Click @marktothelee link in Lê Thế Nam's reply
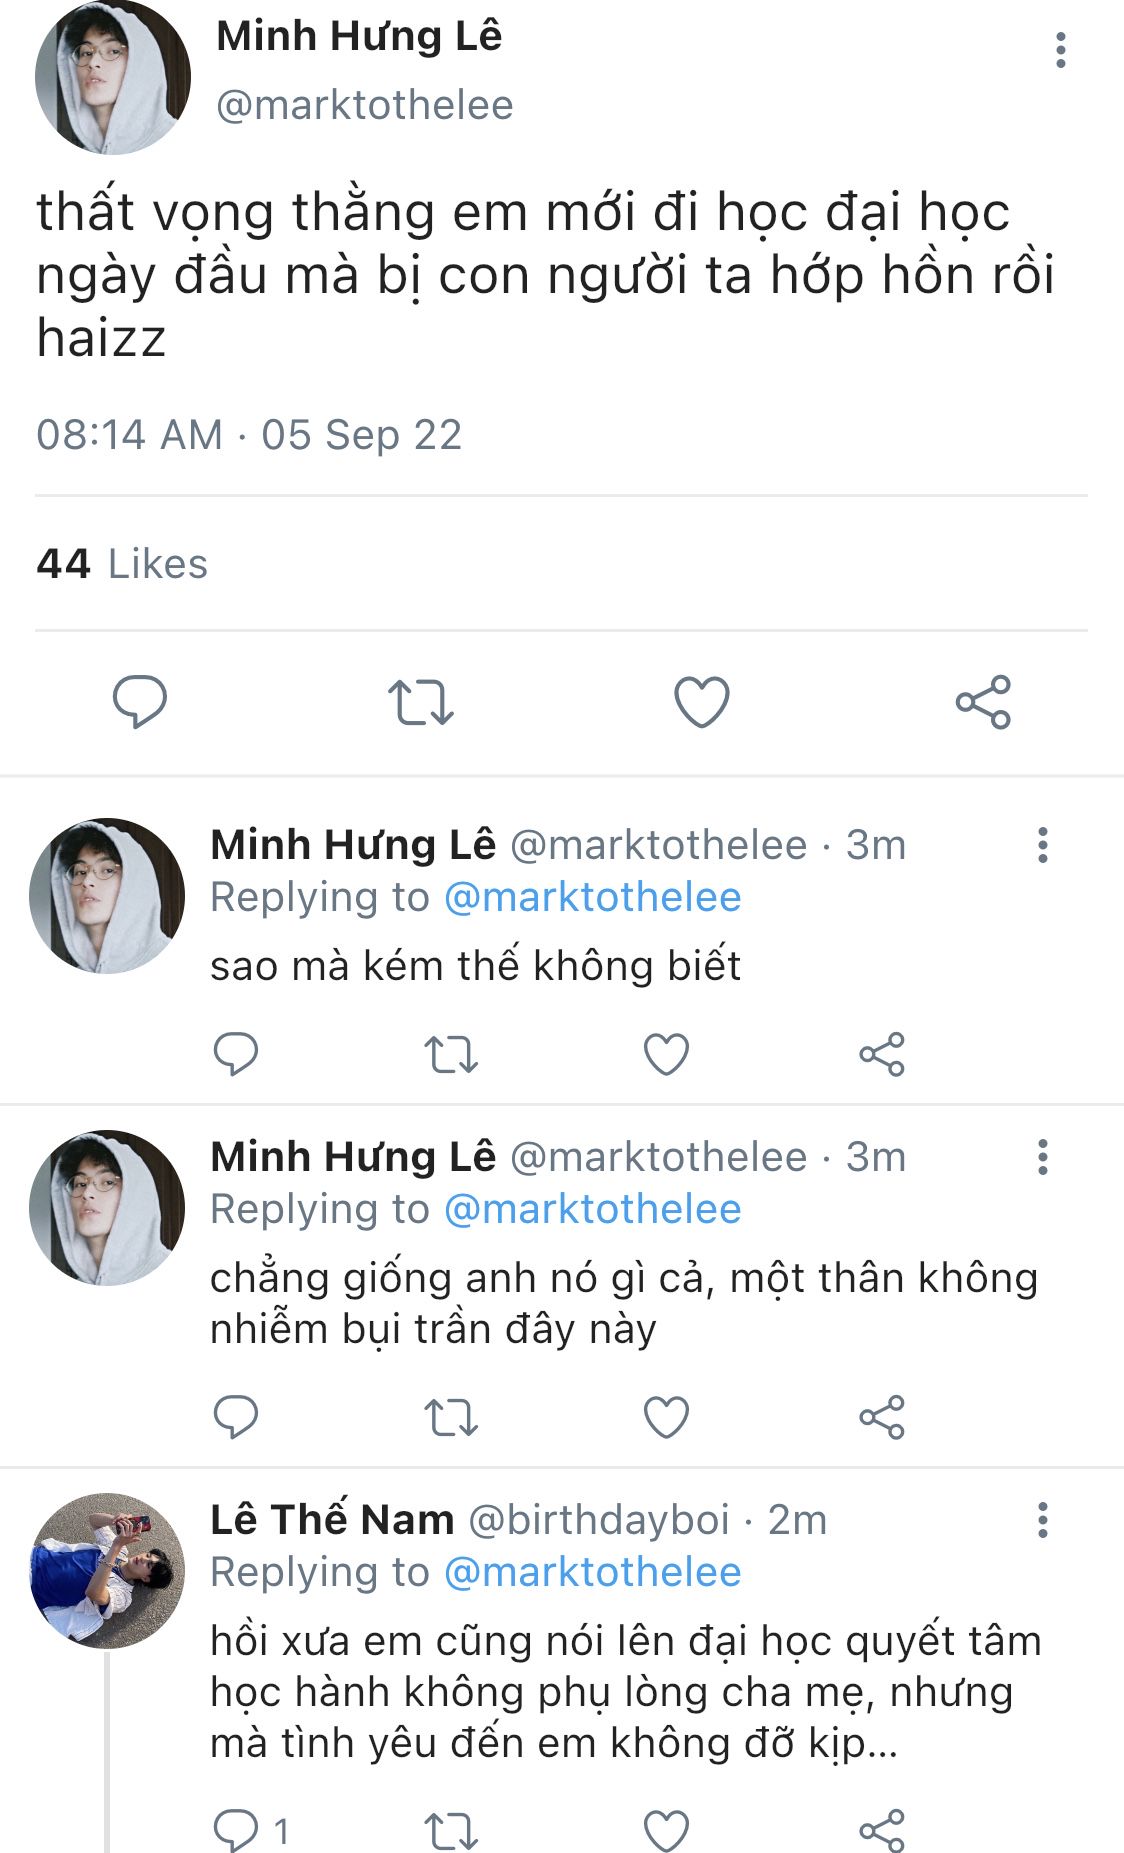 592,1572
